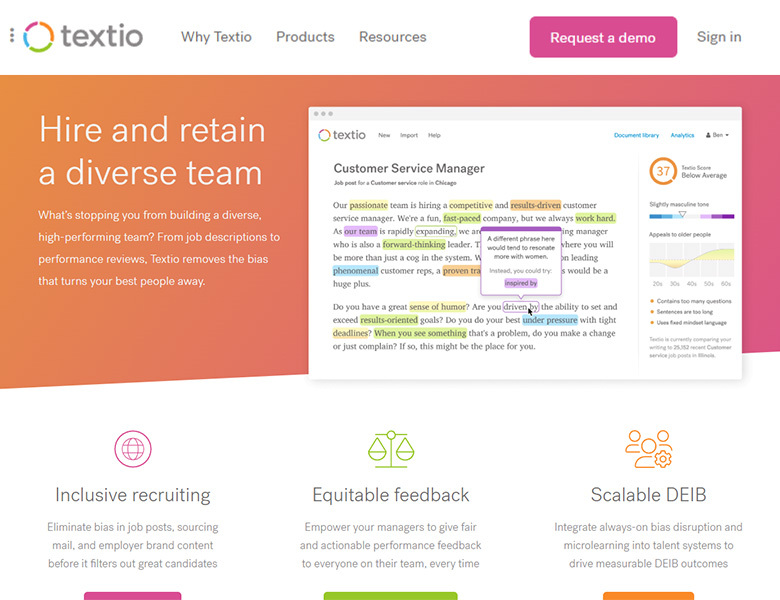Click the 'Inclusive recruiting' heading

133,495
